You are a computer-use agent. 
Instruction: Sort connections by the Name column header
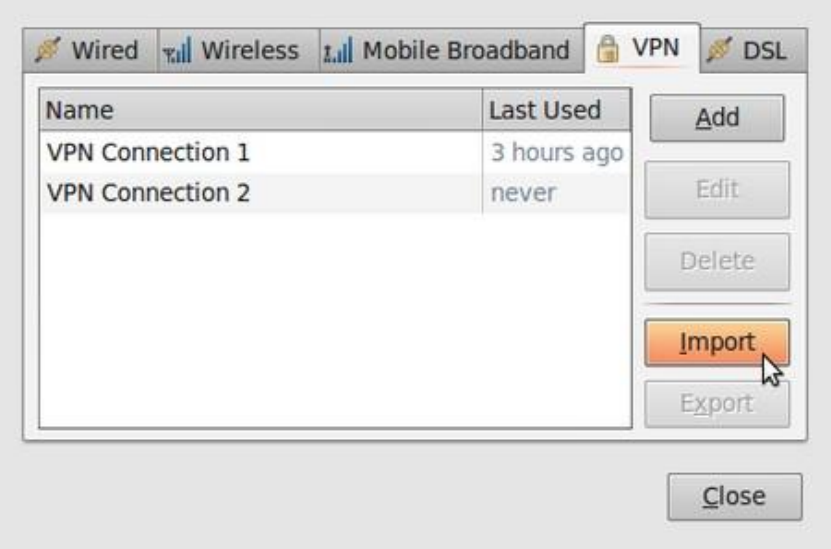click(x=260, y=111)
